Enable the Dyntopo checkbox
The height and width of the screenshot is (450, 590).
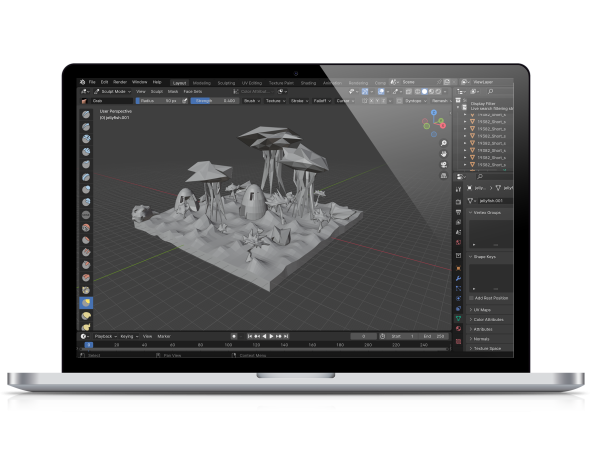(x=400, y=101)
